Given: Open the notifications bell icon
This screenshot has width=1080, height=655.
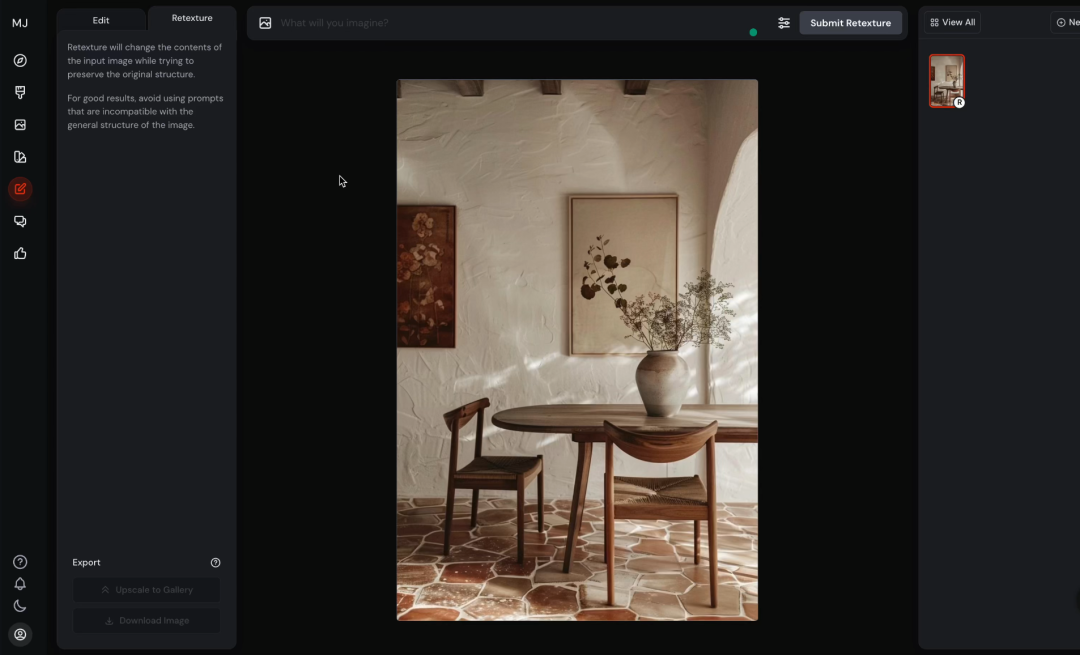Looking at the screenshot, I should point(20,584).
